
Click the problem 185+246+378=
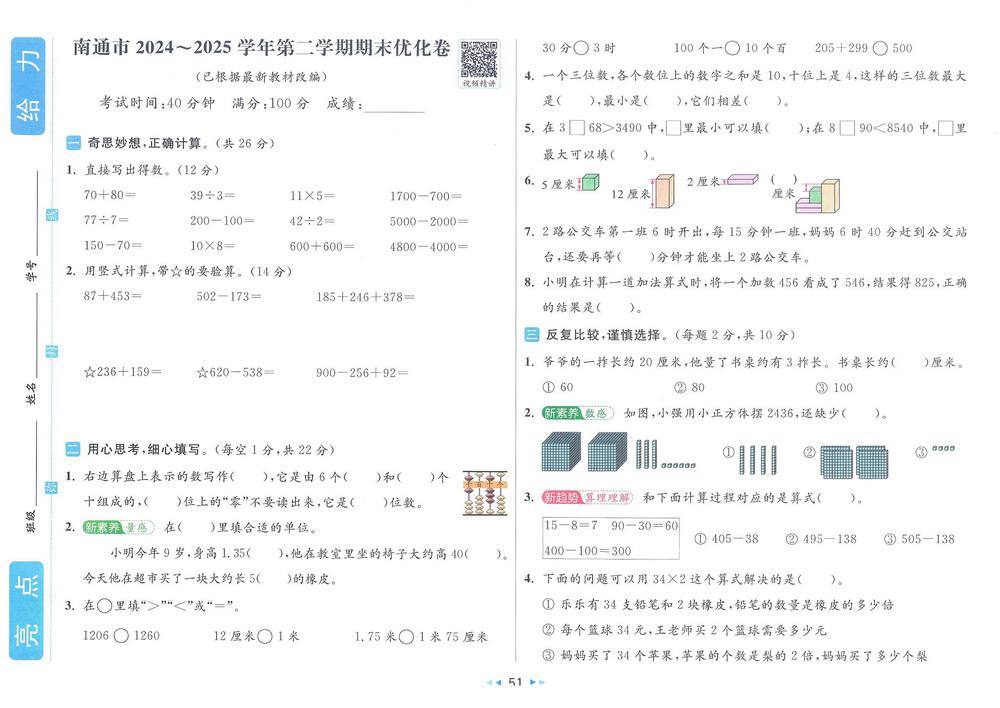pos(365,297)
